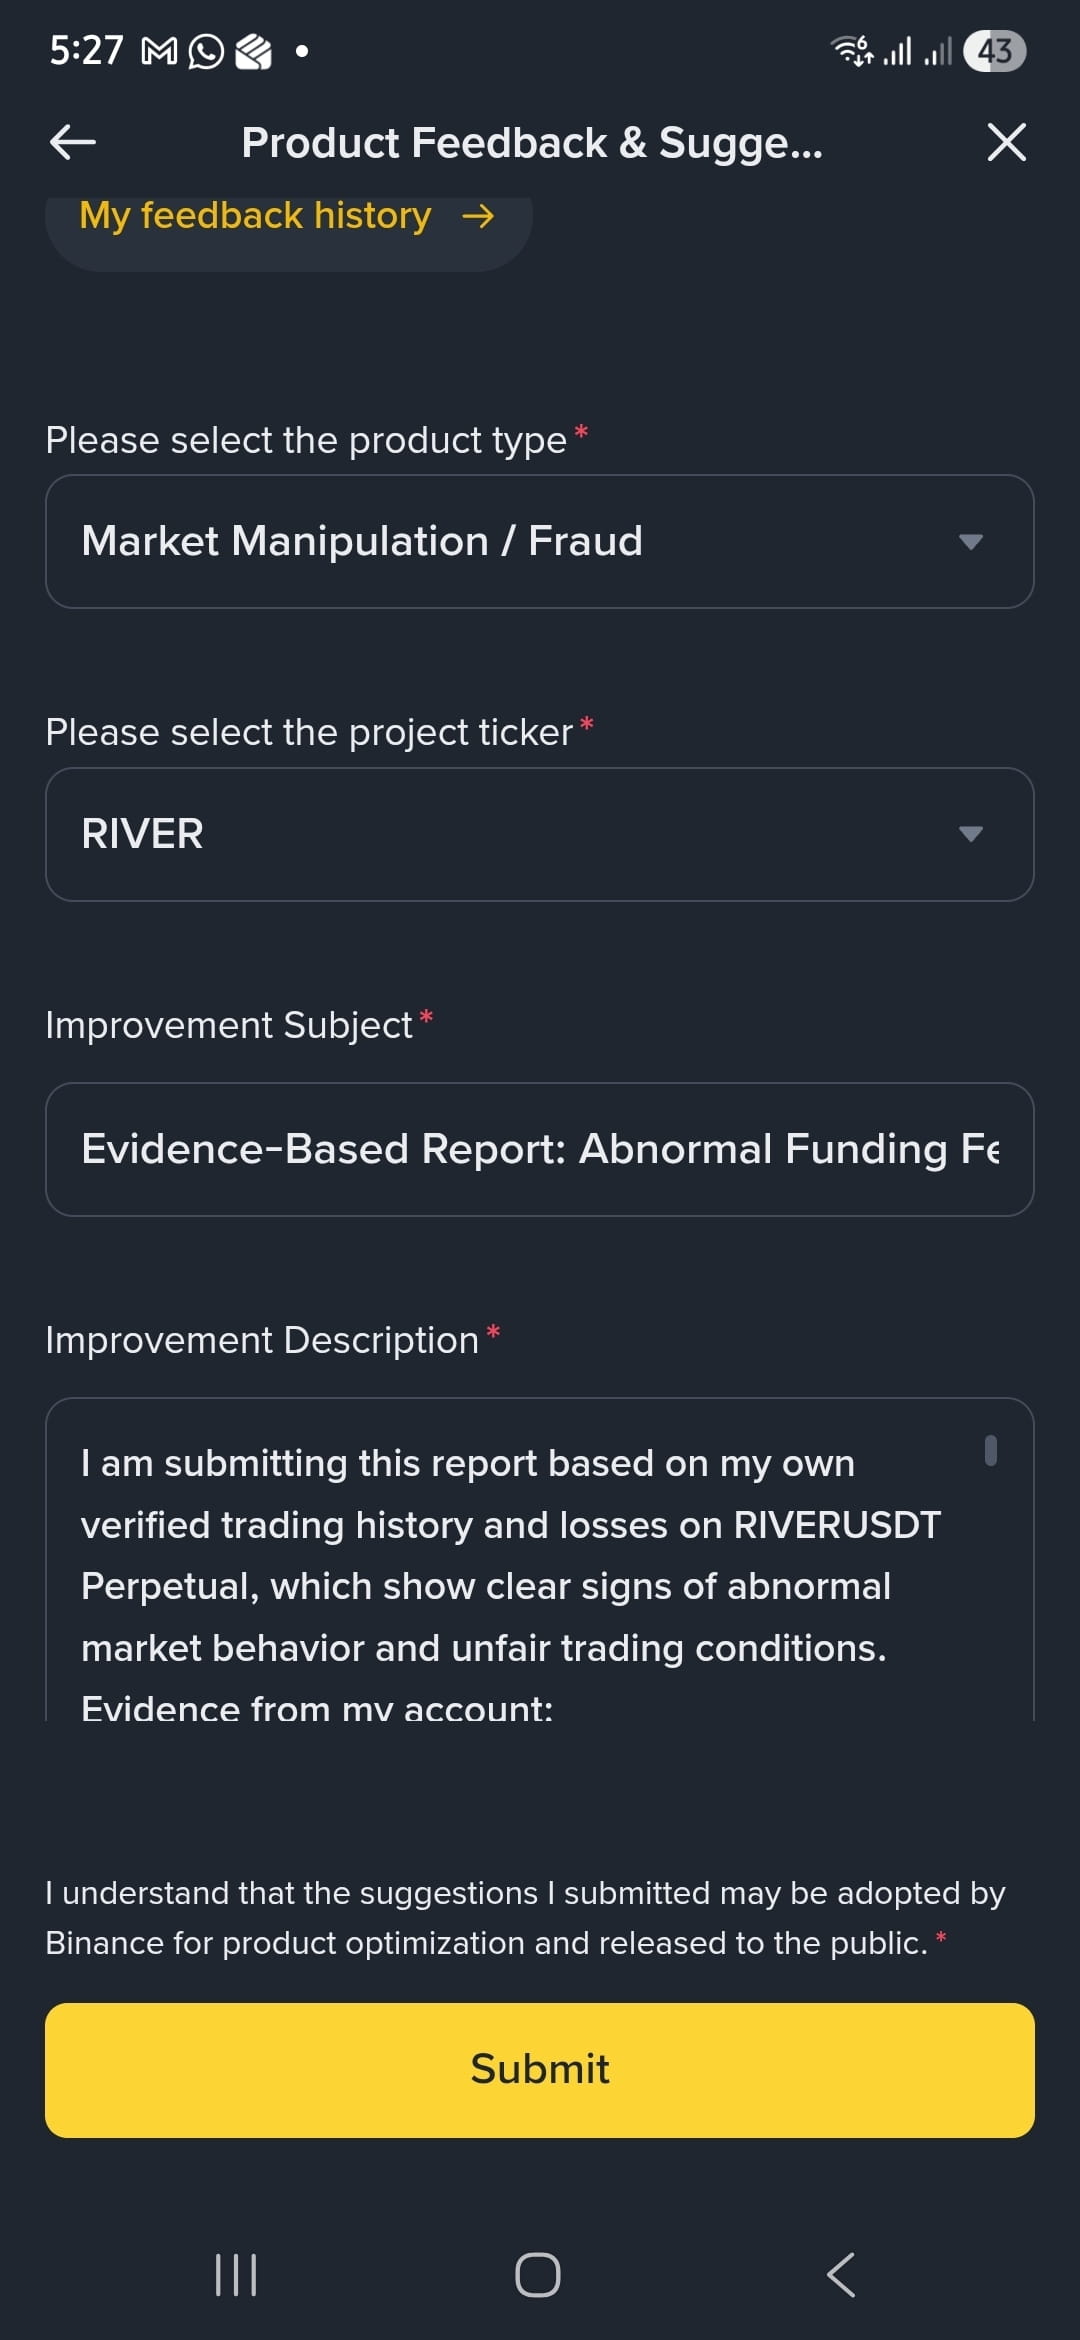Tap the arrow beside My feedback history
The width and height of the screenshot is (1080, 2340).
pyautogui.click(x=478, y=216)
